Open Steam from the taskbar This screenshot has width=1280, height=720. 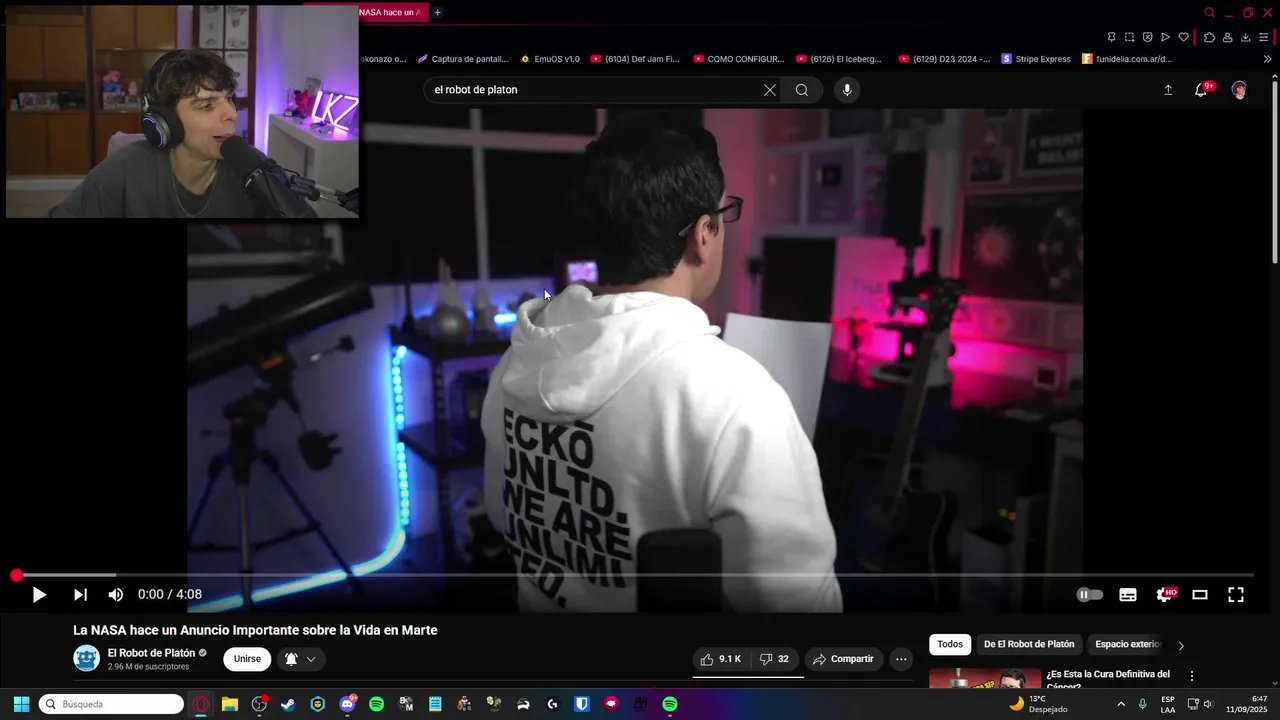pyautogui.click(x=288, y=704)
